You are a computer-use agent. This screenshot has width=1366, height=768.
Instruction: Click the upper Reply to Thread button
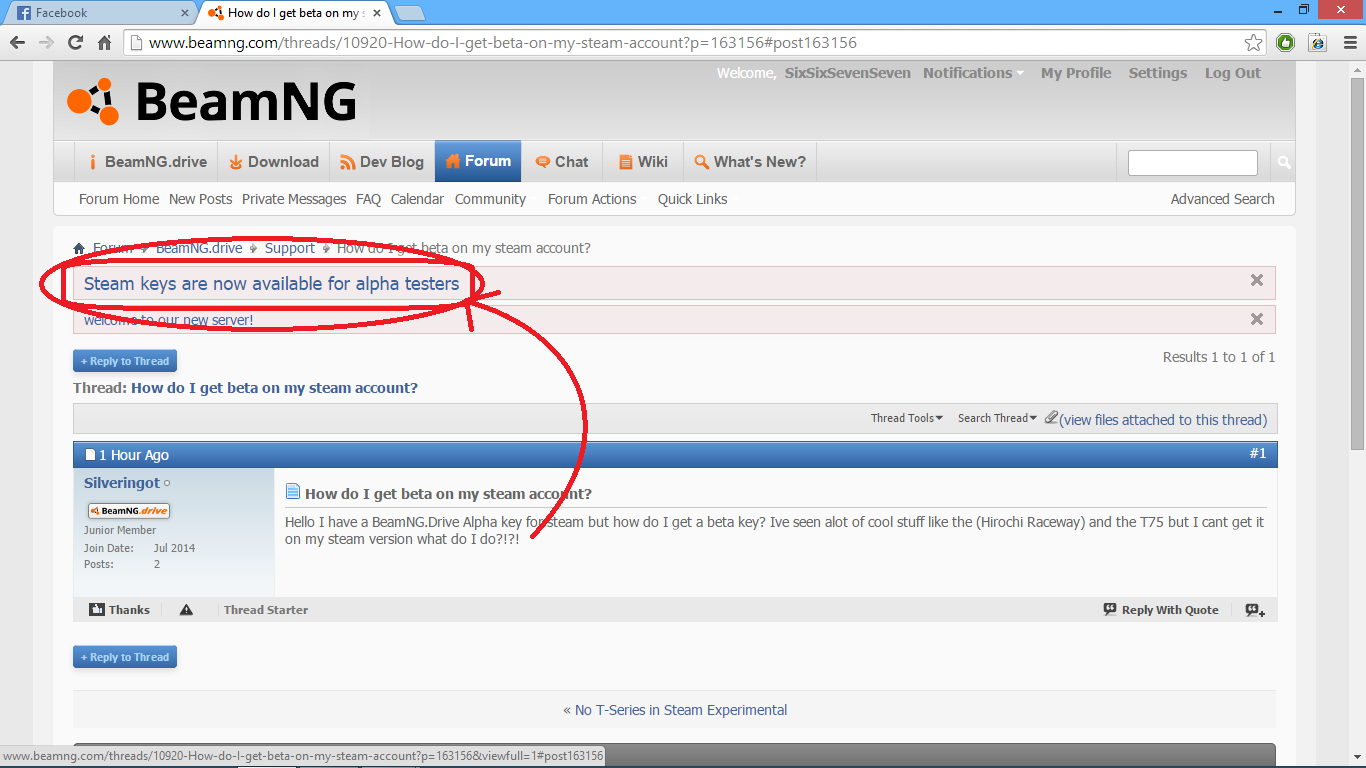[125, 361]
